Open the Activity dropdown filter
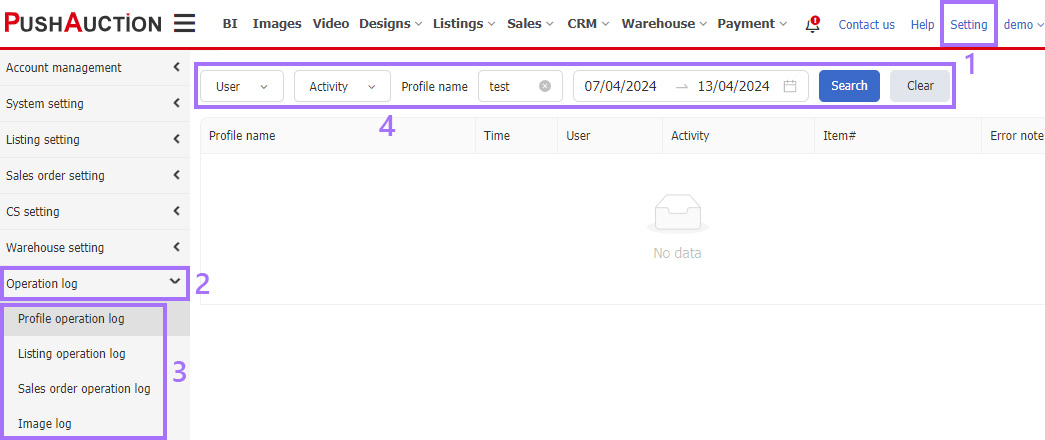1045x440 pixels. [342, 86]
